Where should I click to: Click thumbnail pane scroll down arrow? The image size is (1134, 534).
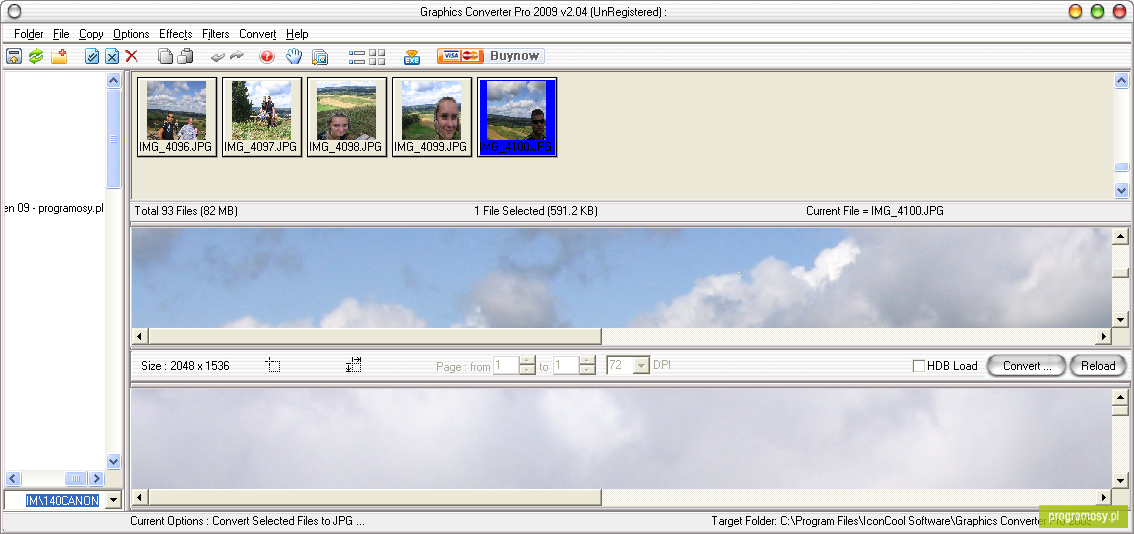click(1121, 190)
